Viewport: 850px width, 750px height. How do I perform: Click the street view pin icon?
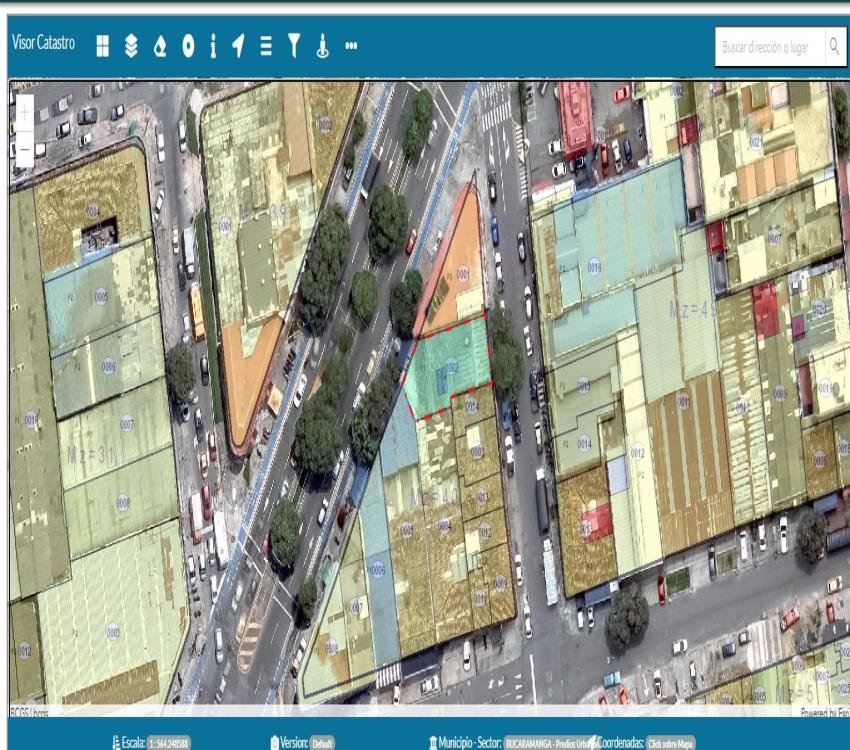point(322,46)
